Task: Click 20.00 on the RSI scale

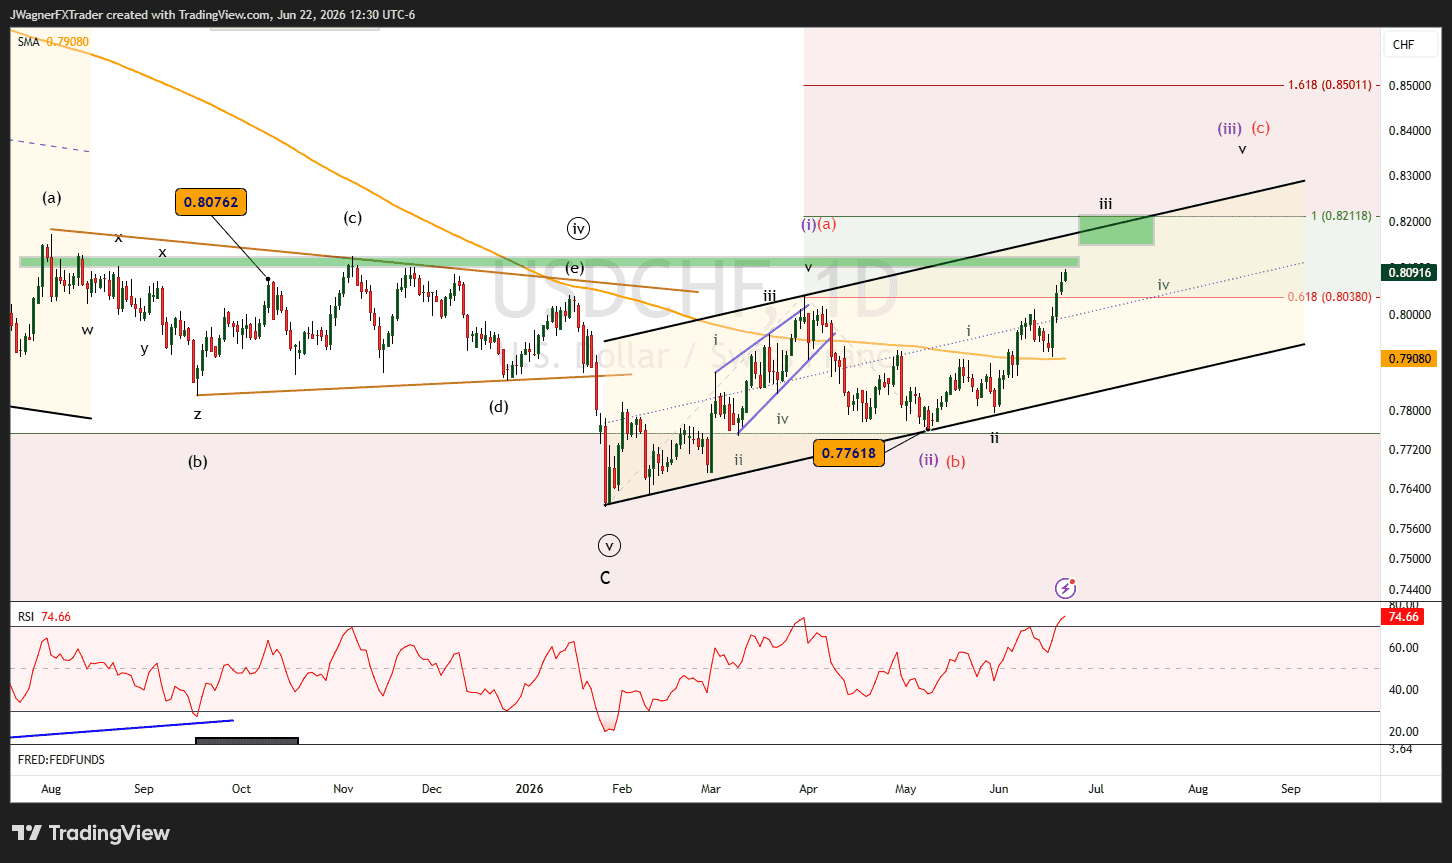Action: click(x=1404, y=731)
